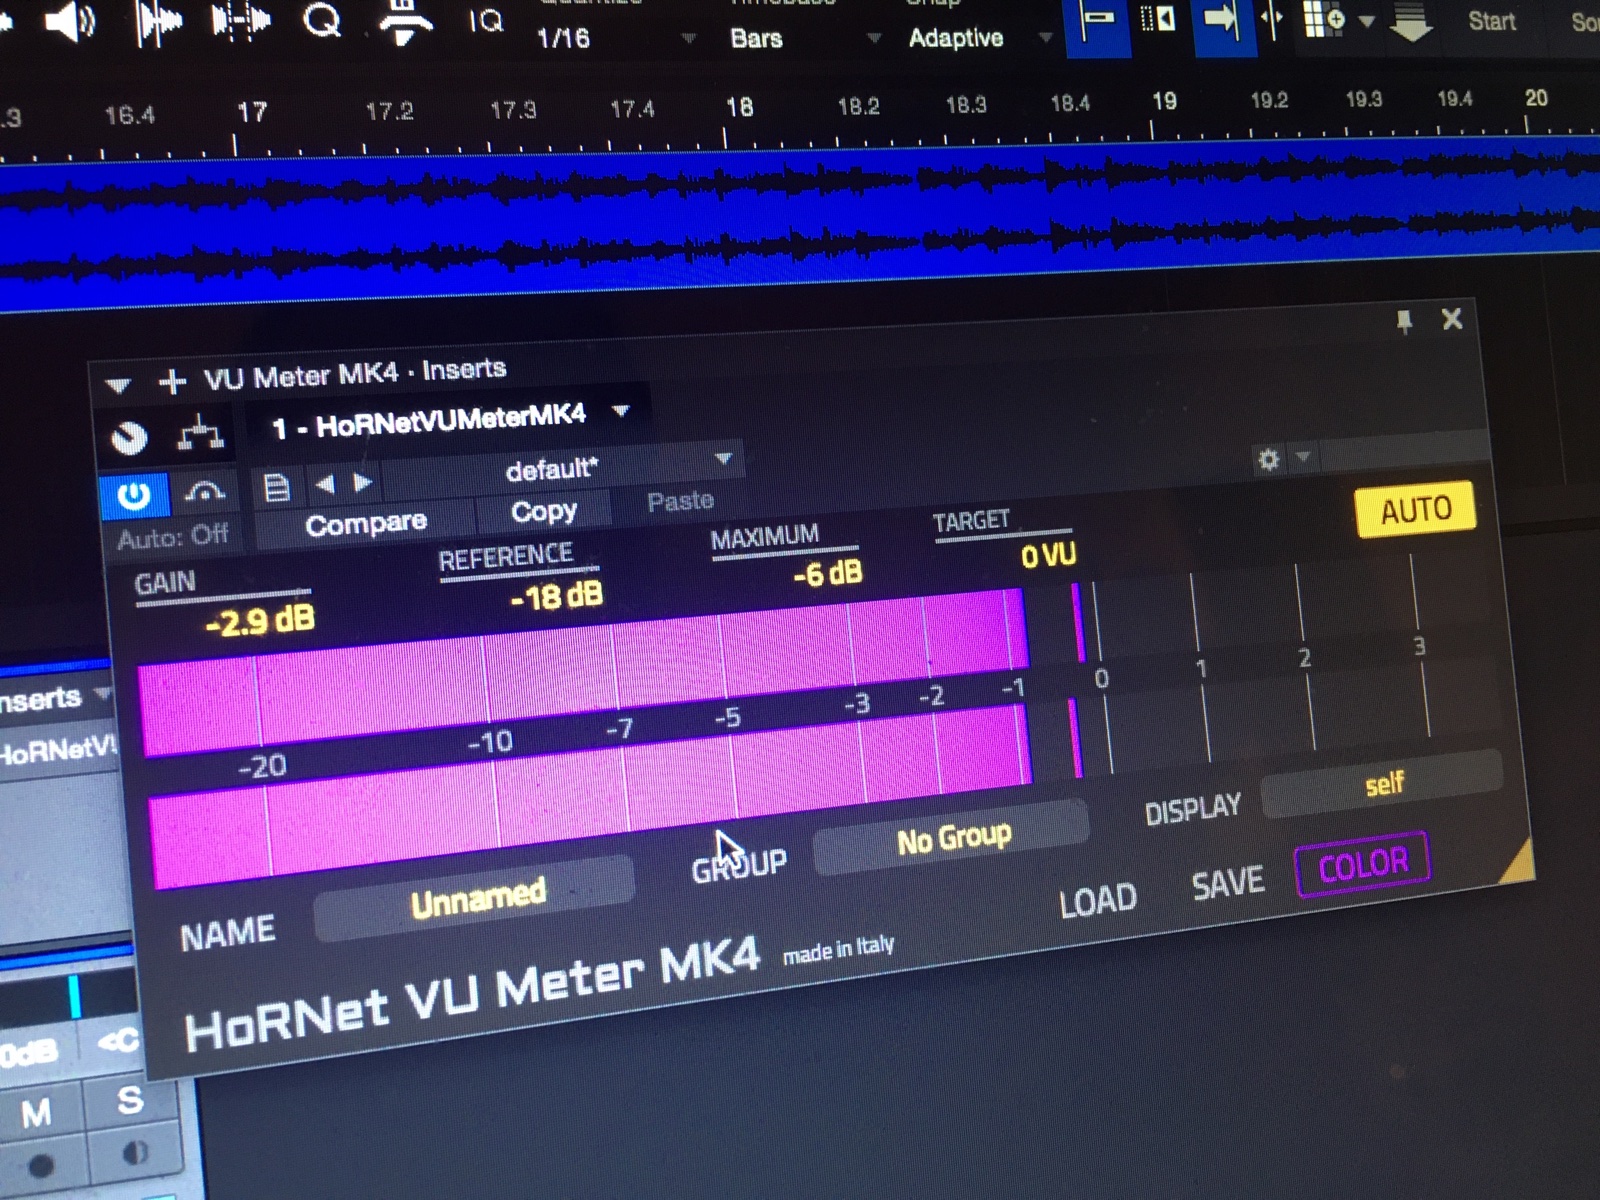Click the self display selector

[x=1383, y=784]
